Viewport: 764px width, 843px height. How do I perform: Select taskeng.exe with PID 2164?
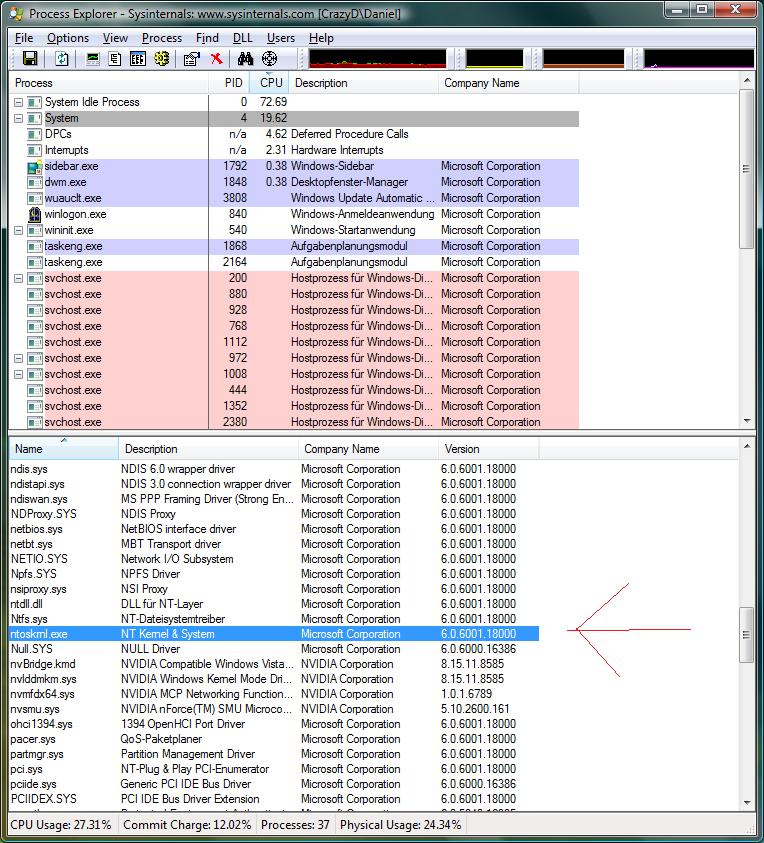pyautogui.click(x=294, y=263)
